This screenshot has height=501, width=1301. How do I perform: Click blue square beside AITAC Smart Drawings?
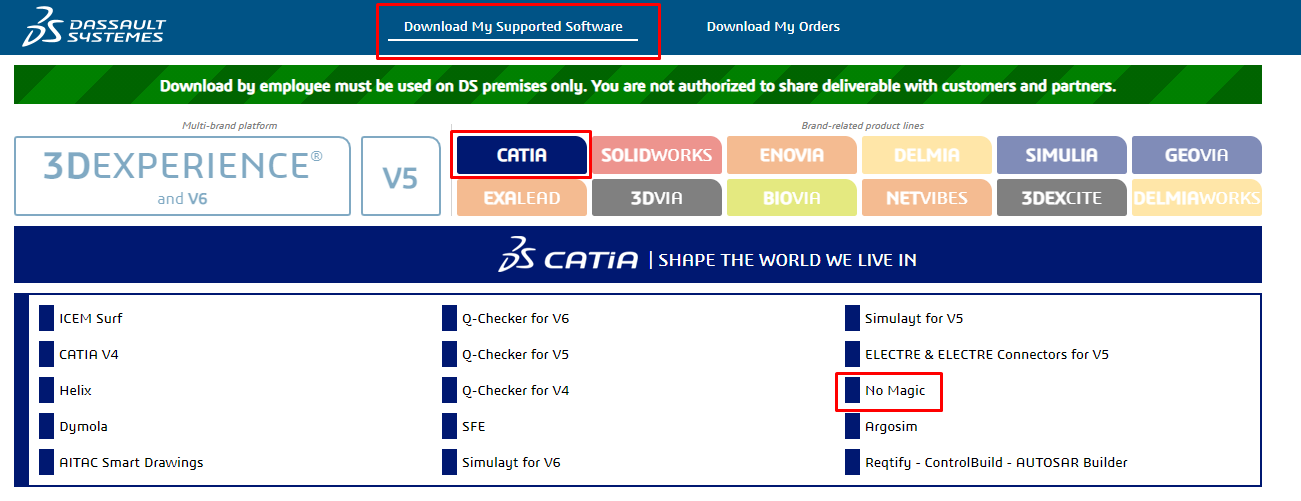(46, 462)
